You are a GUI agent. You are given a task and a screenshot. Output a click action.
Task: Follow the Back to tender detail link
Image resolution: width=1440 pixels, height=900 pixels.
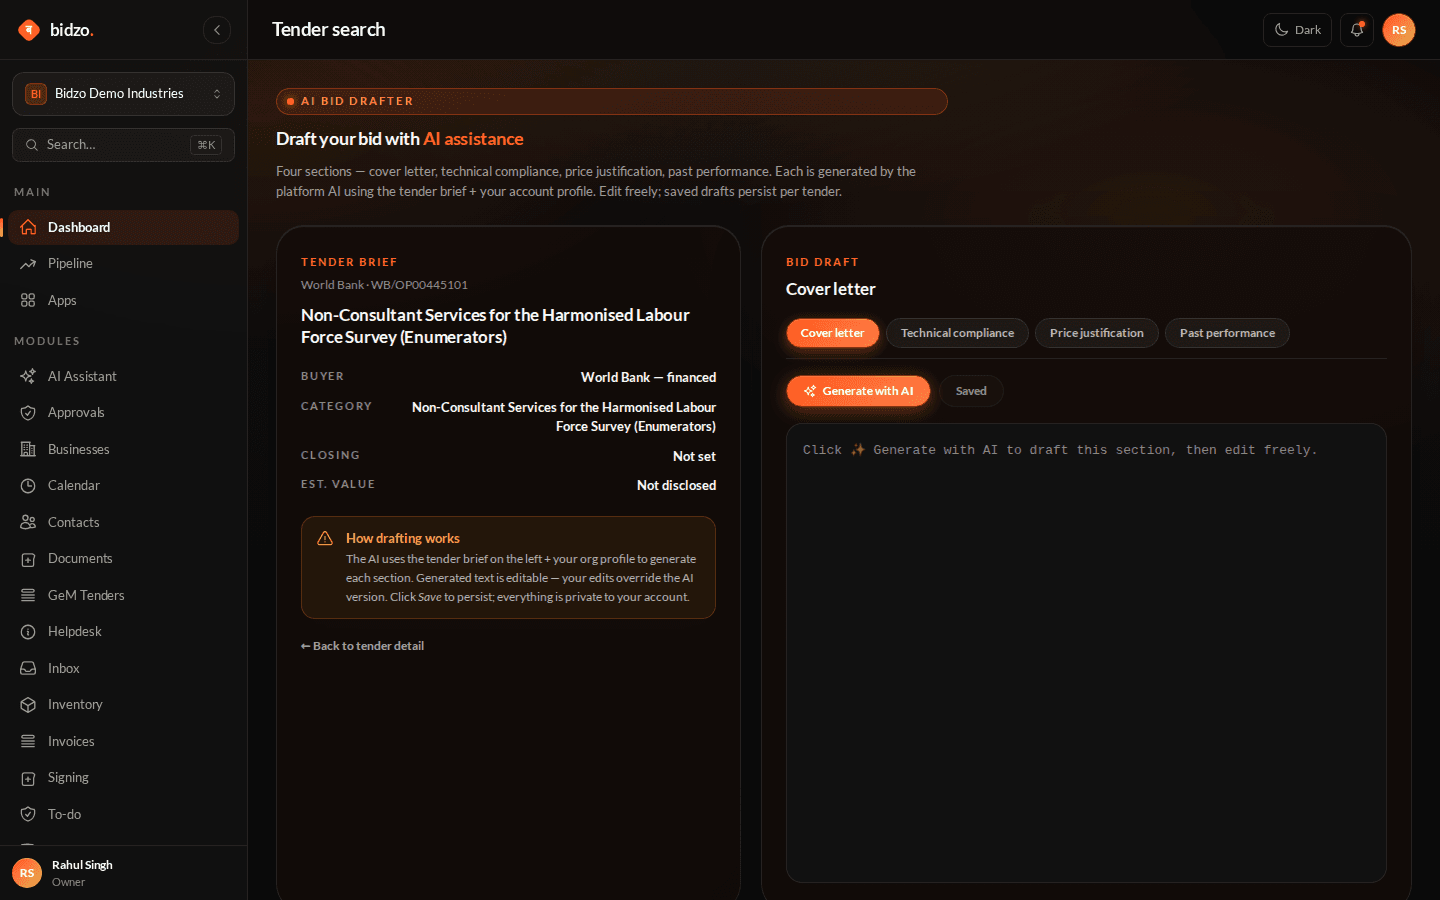pyautogui.click(x=362, y=646)
